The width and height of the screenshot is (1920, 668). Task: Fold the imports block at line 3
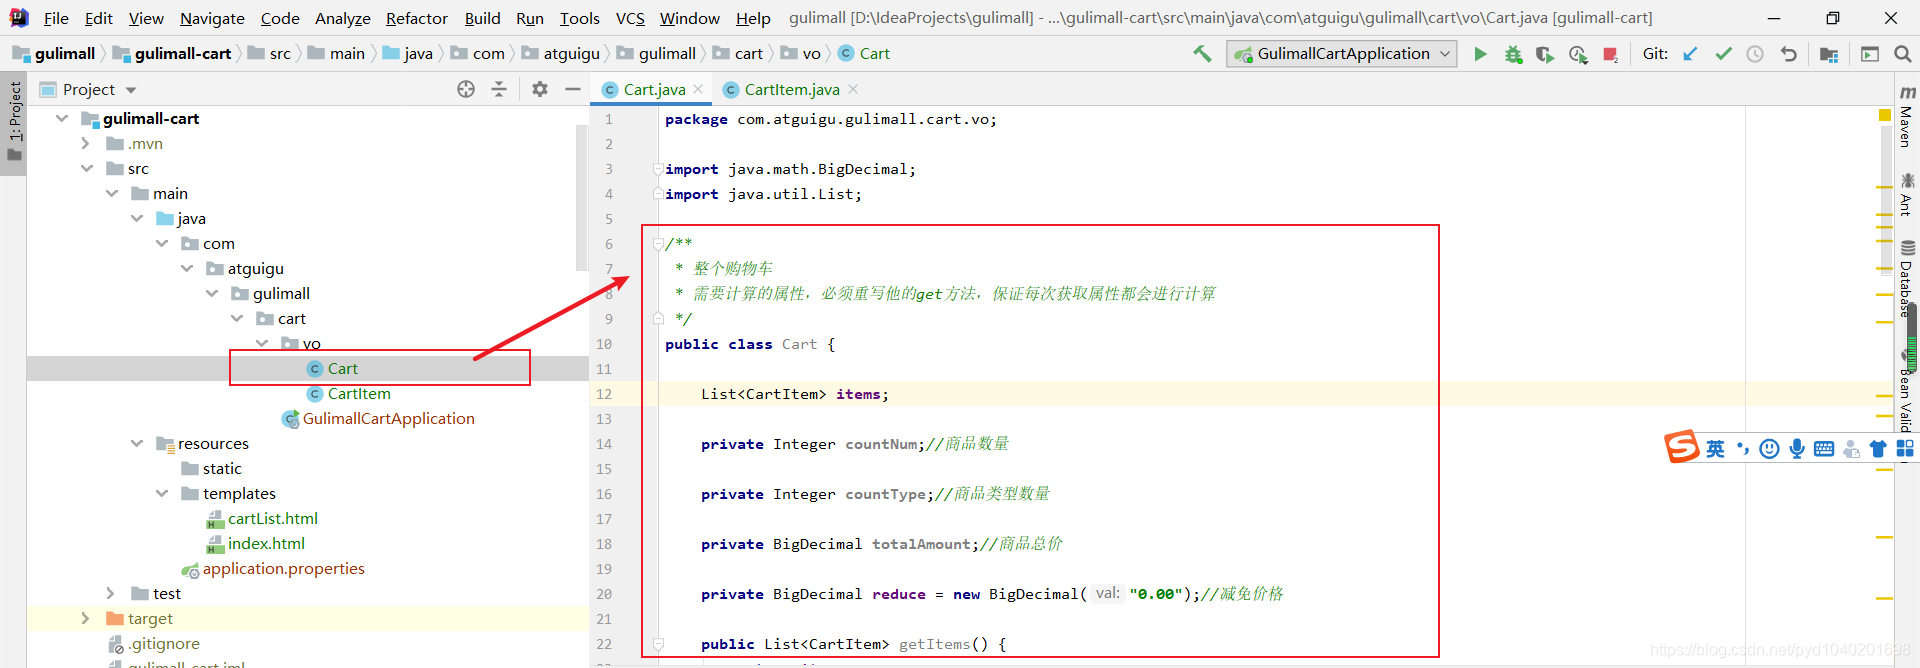click(658, 168)
